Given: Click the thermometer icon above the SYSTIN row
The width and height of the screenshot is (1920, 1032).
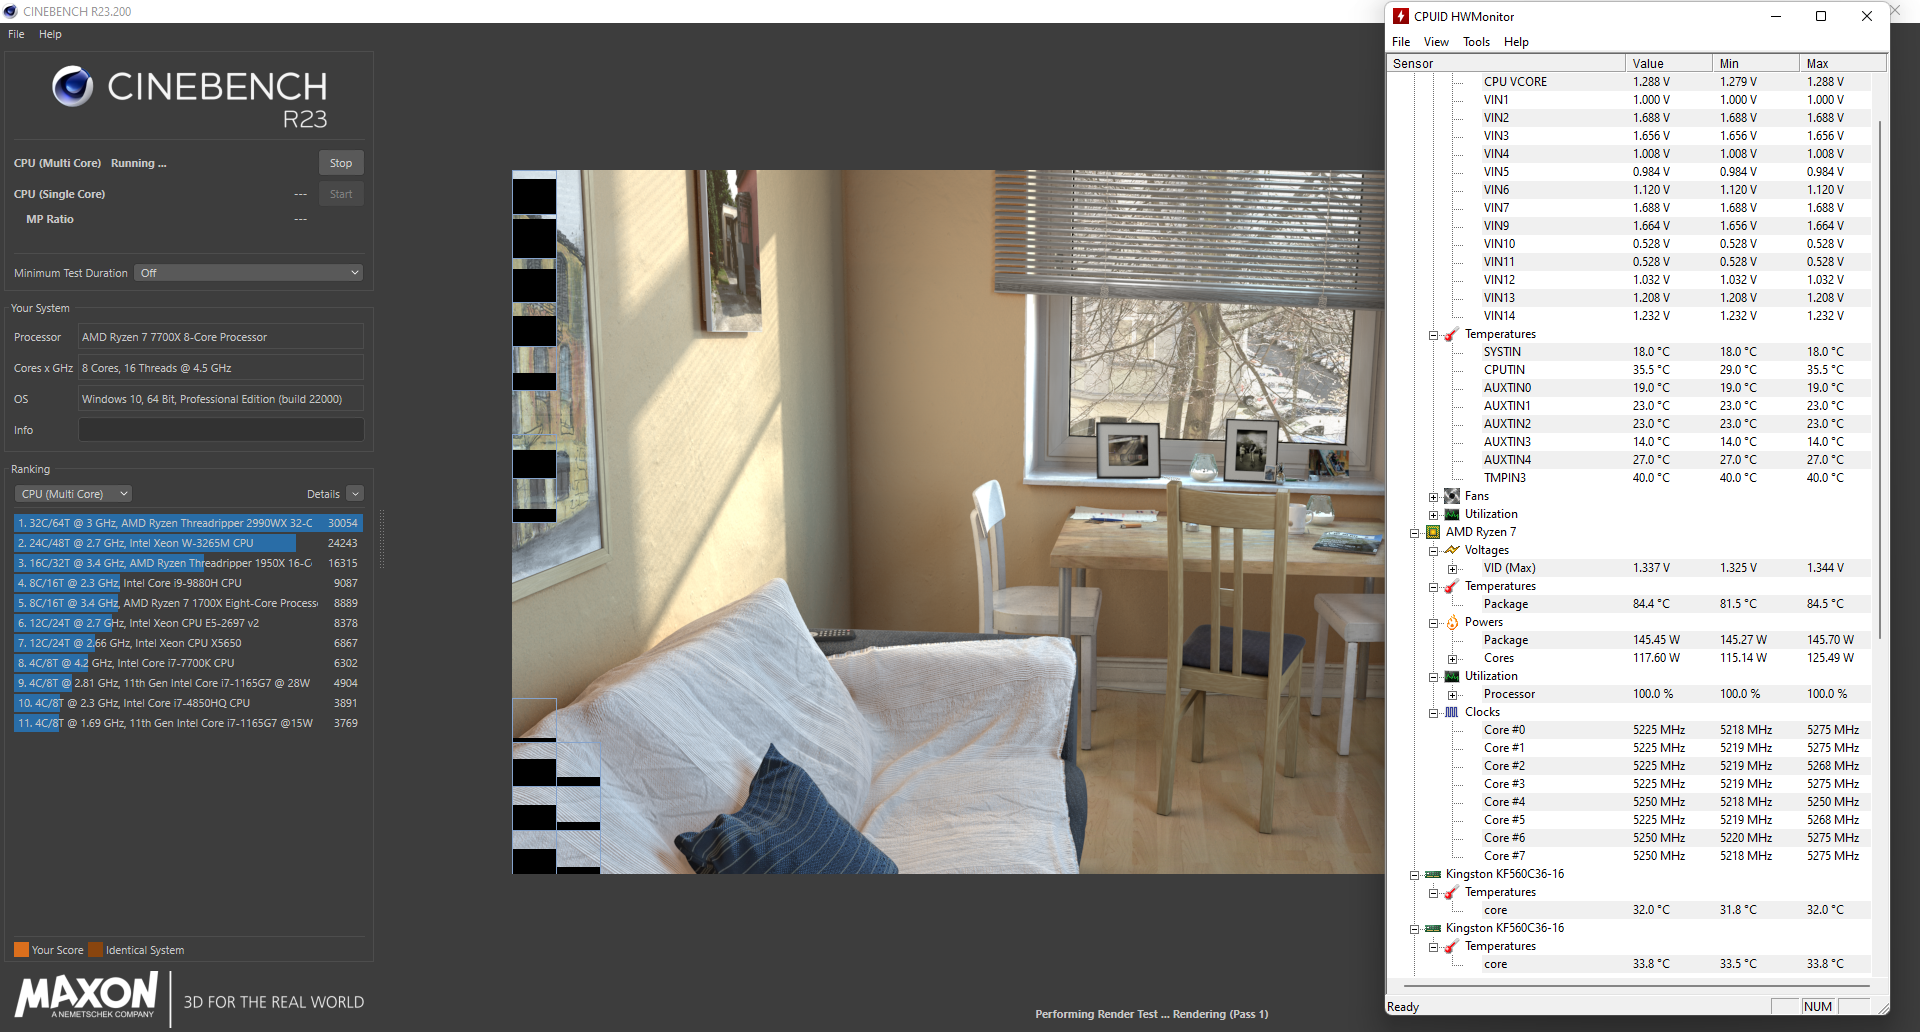Looking at the screenshot, I should 1452,334.
